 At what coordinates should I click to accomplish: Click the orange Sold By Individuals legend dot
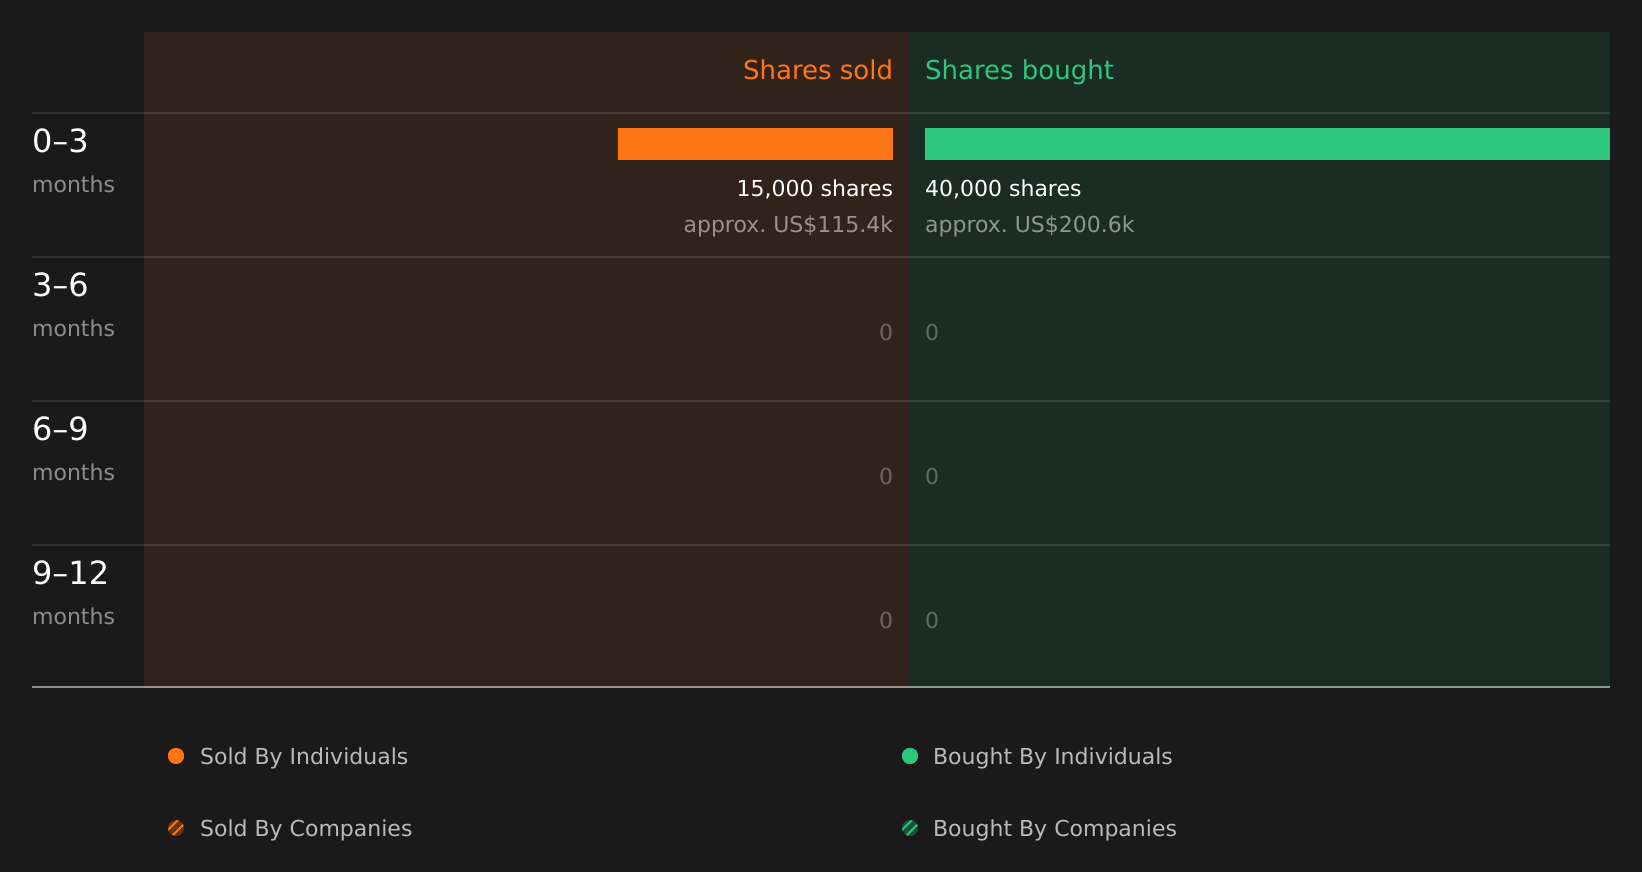point(176,756)
